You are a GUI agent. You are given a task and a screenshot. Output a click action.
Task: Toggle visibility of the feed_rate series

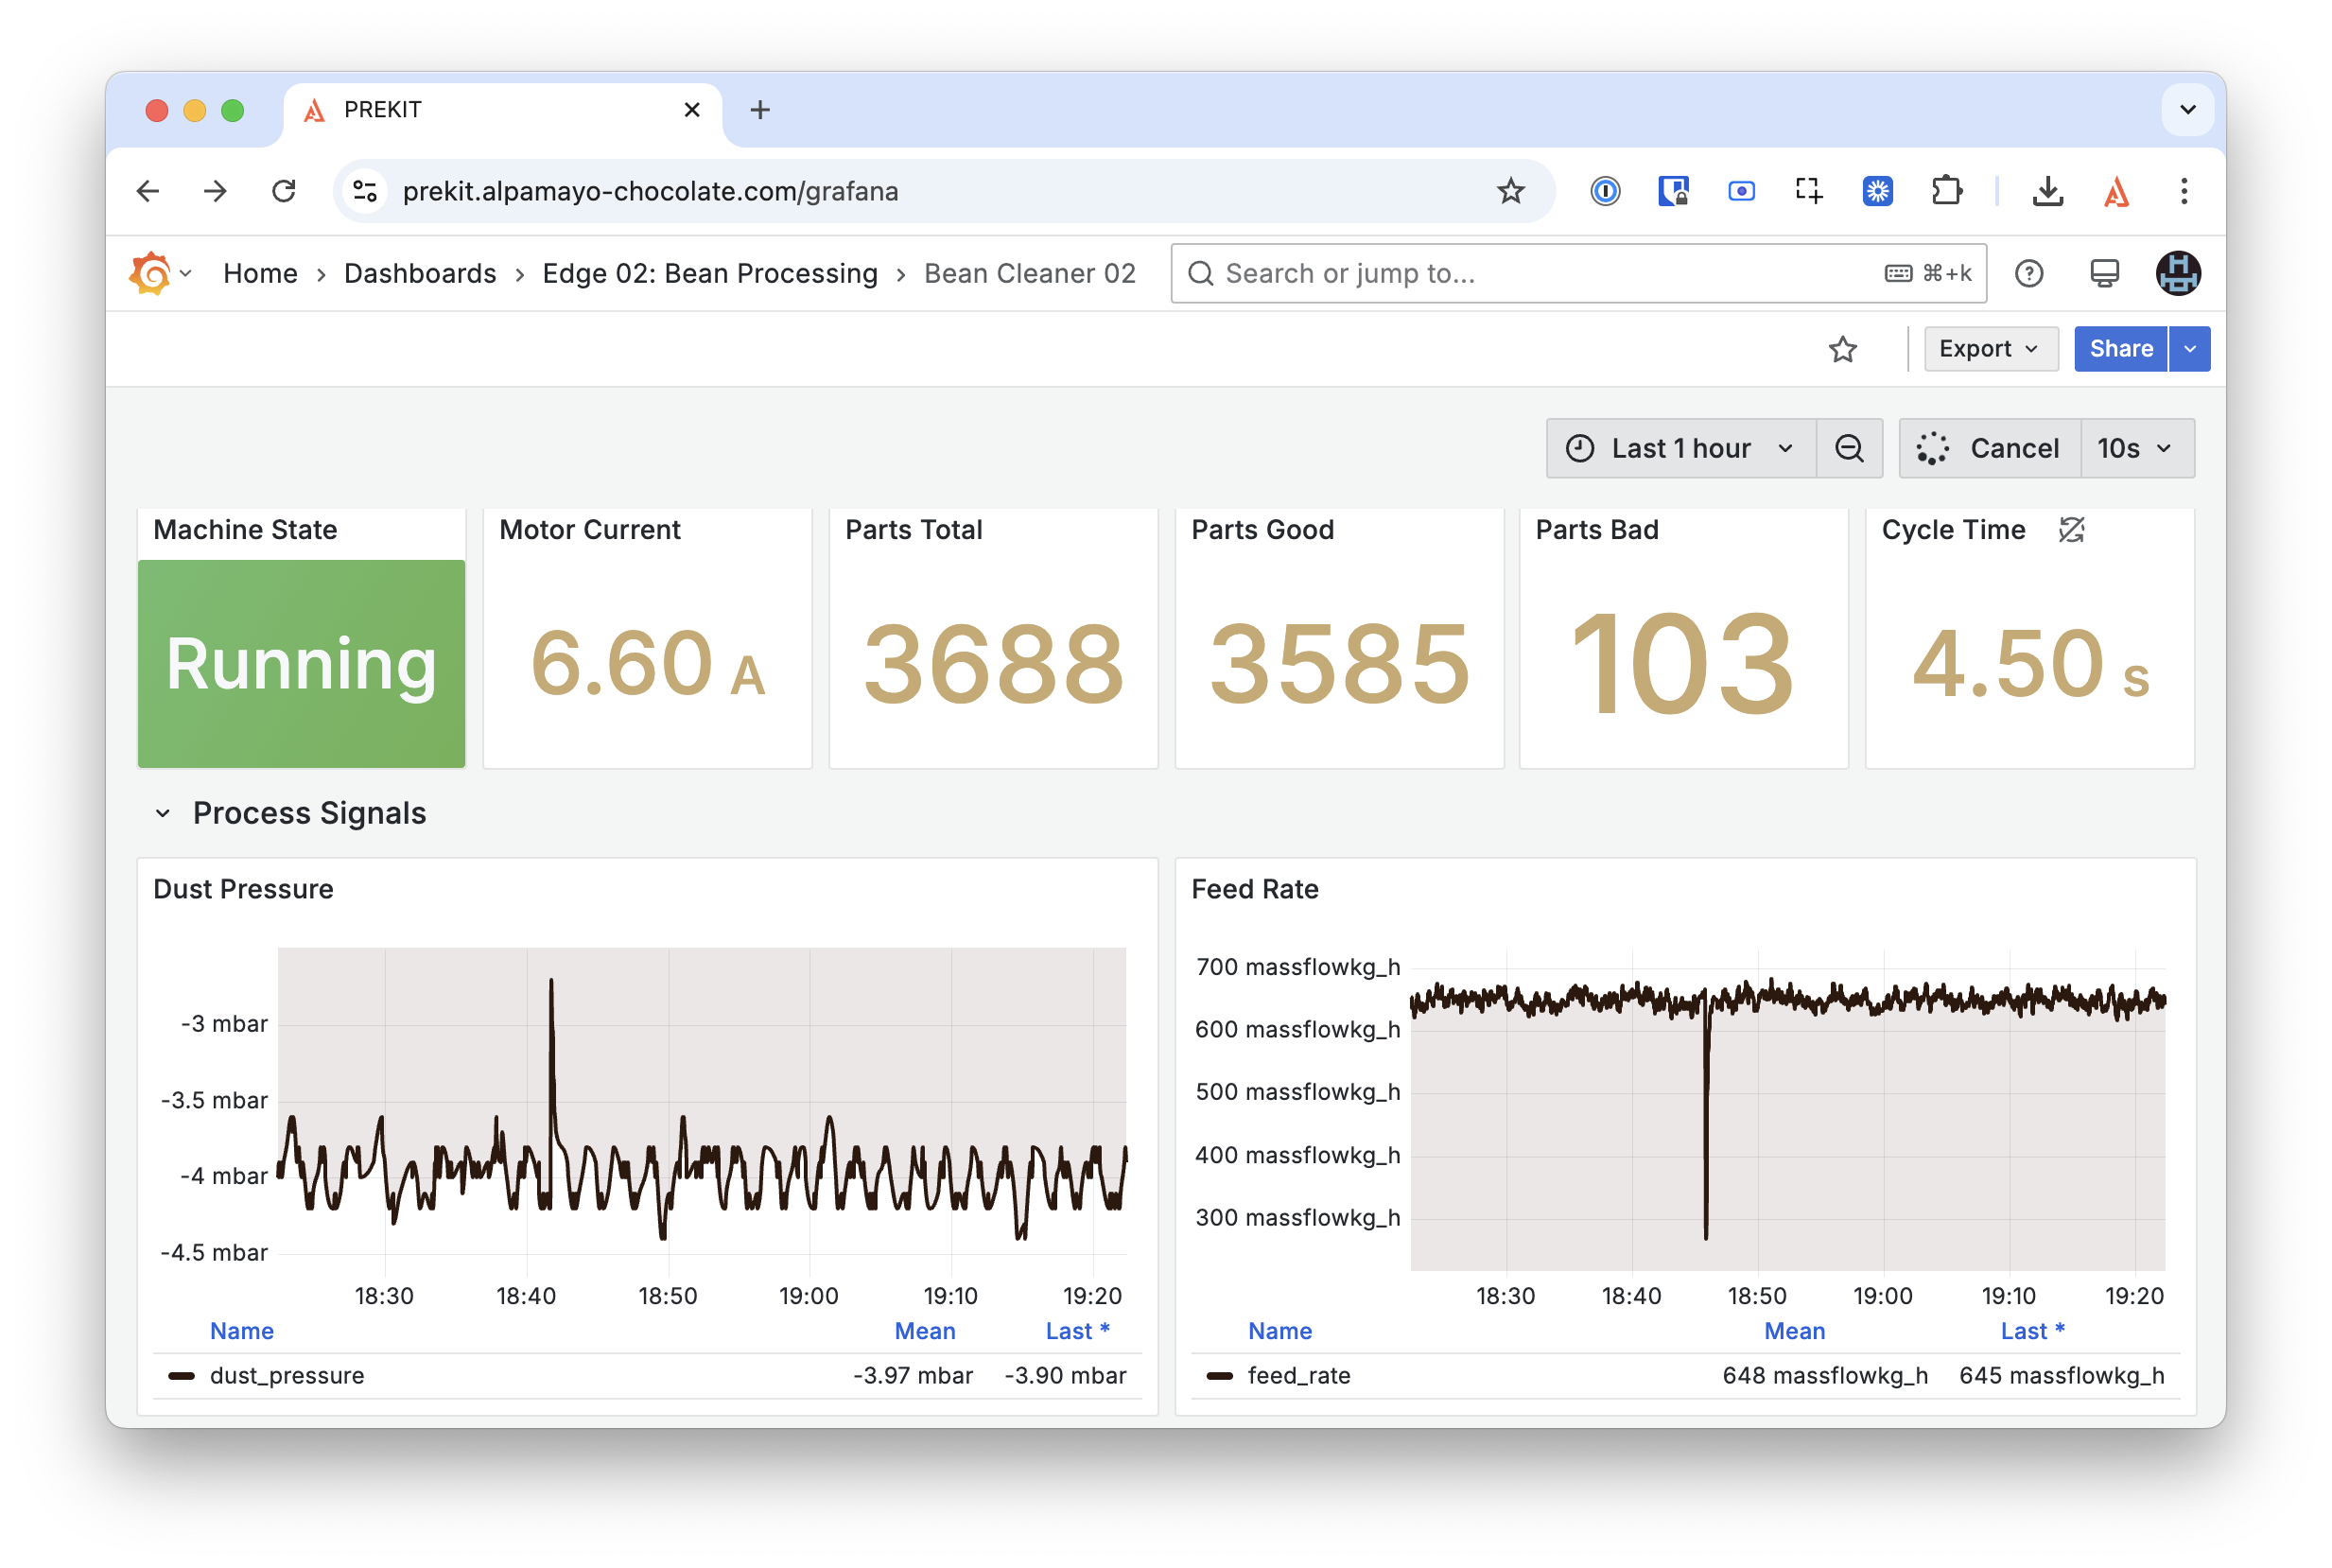tap(1298, 1375)
